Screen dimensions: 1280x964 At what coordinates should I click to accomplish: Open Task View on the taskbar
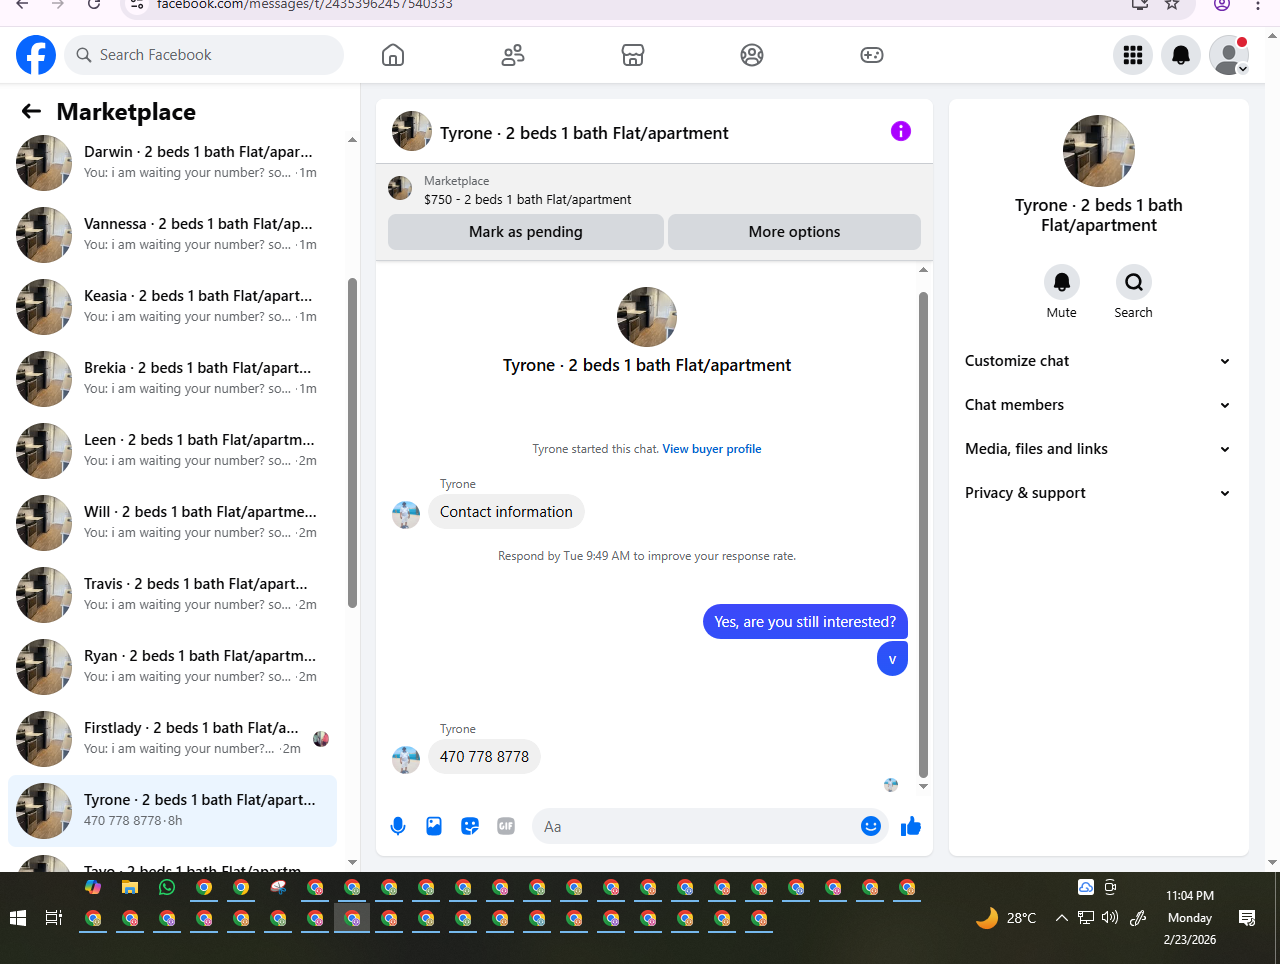(54, 918)
